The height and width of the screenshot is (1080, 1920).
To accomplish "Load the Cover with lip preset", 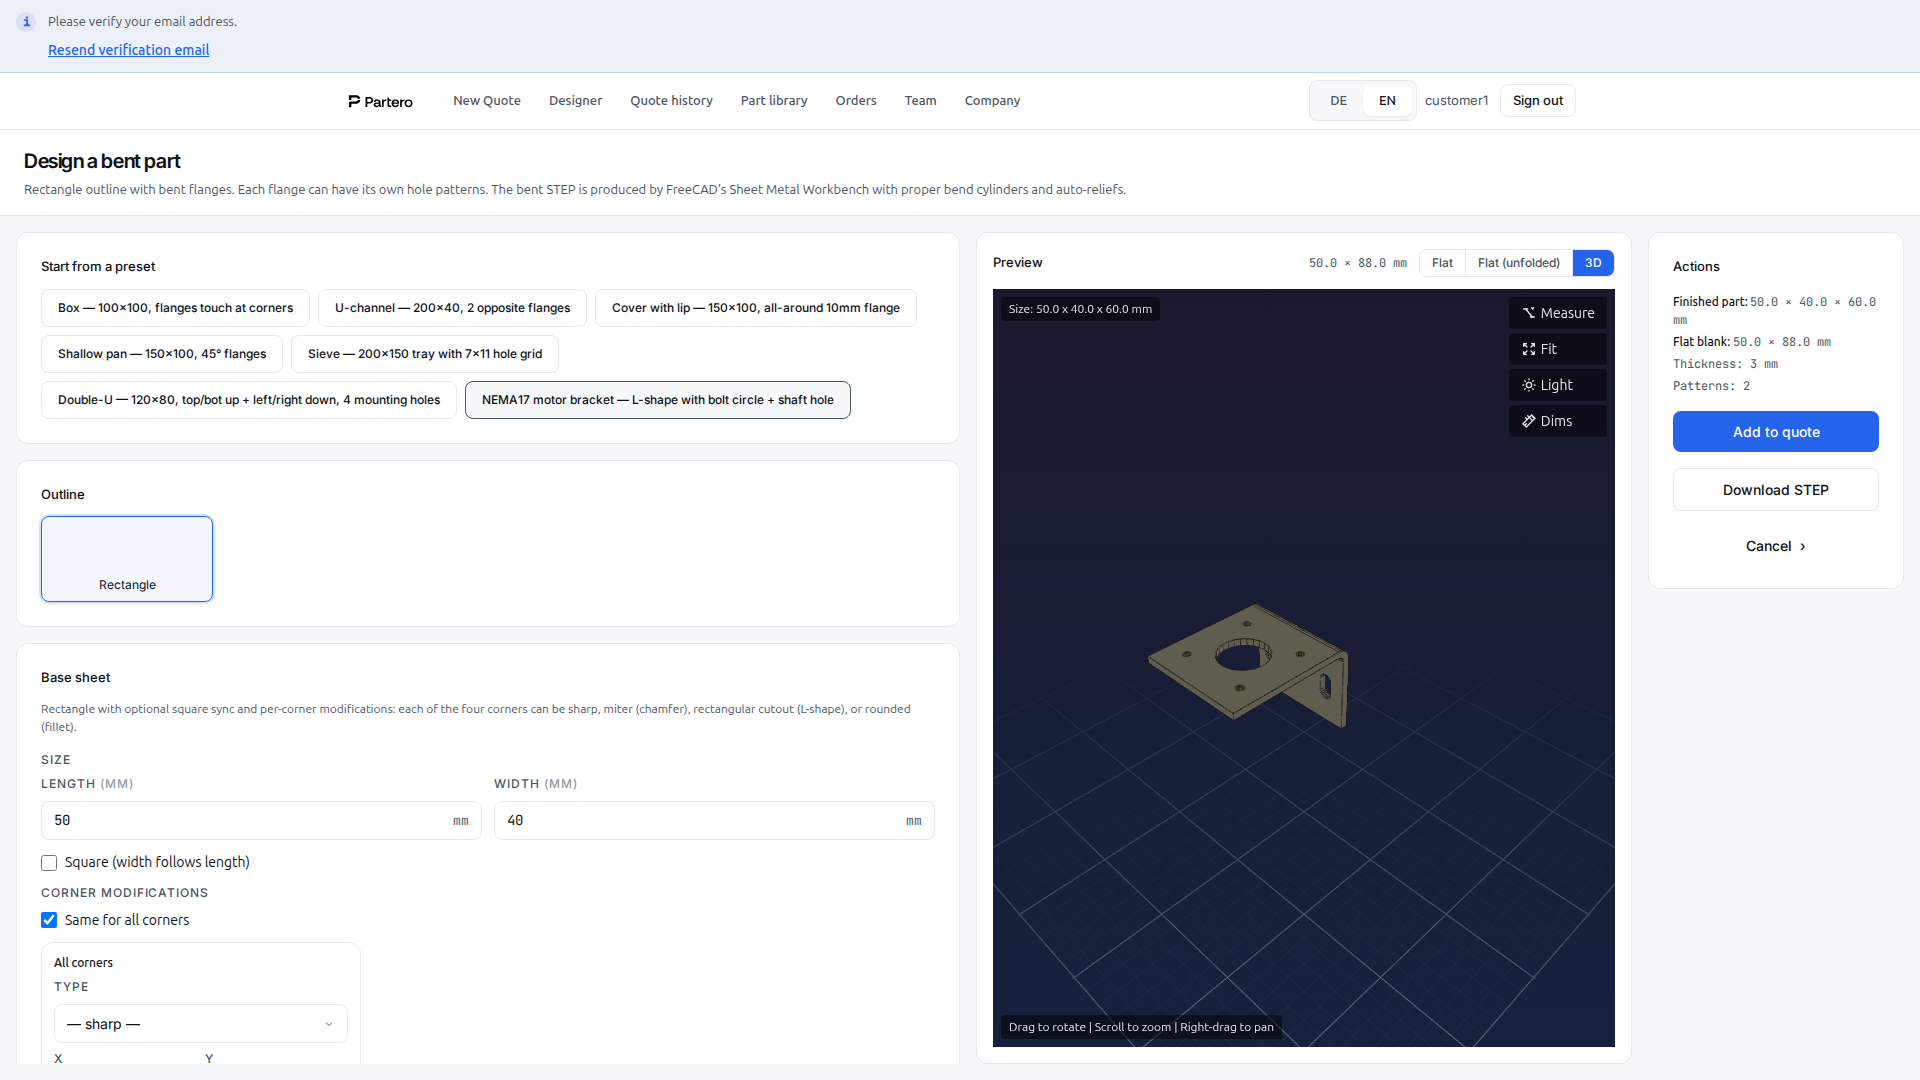I will [756, 308].
